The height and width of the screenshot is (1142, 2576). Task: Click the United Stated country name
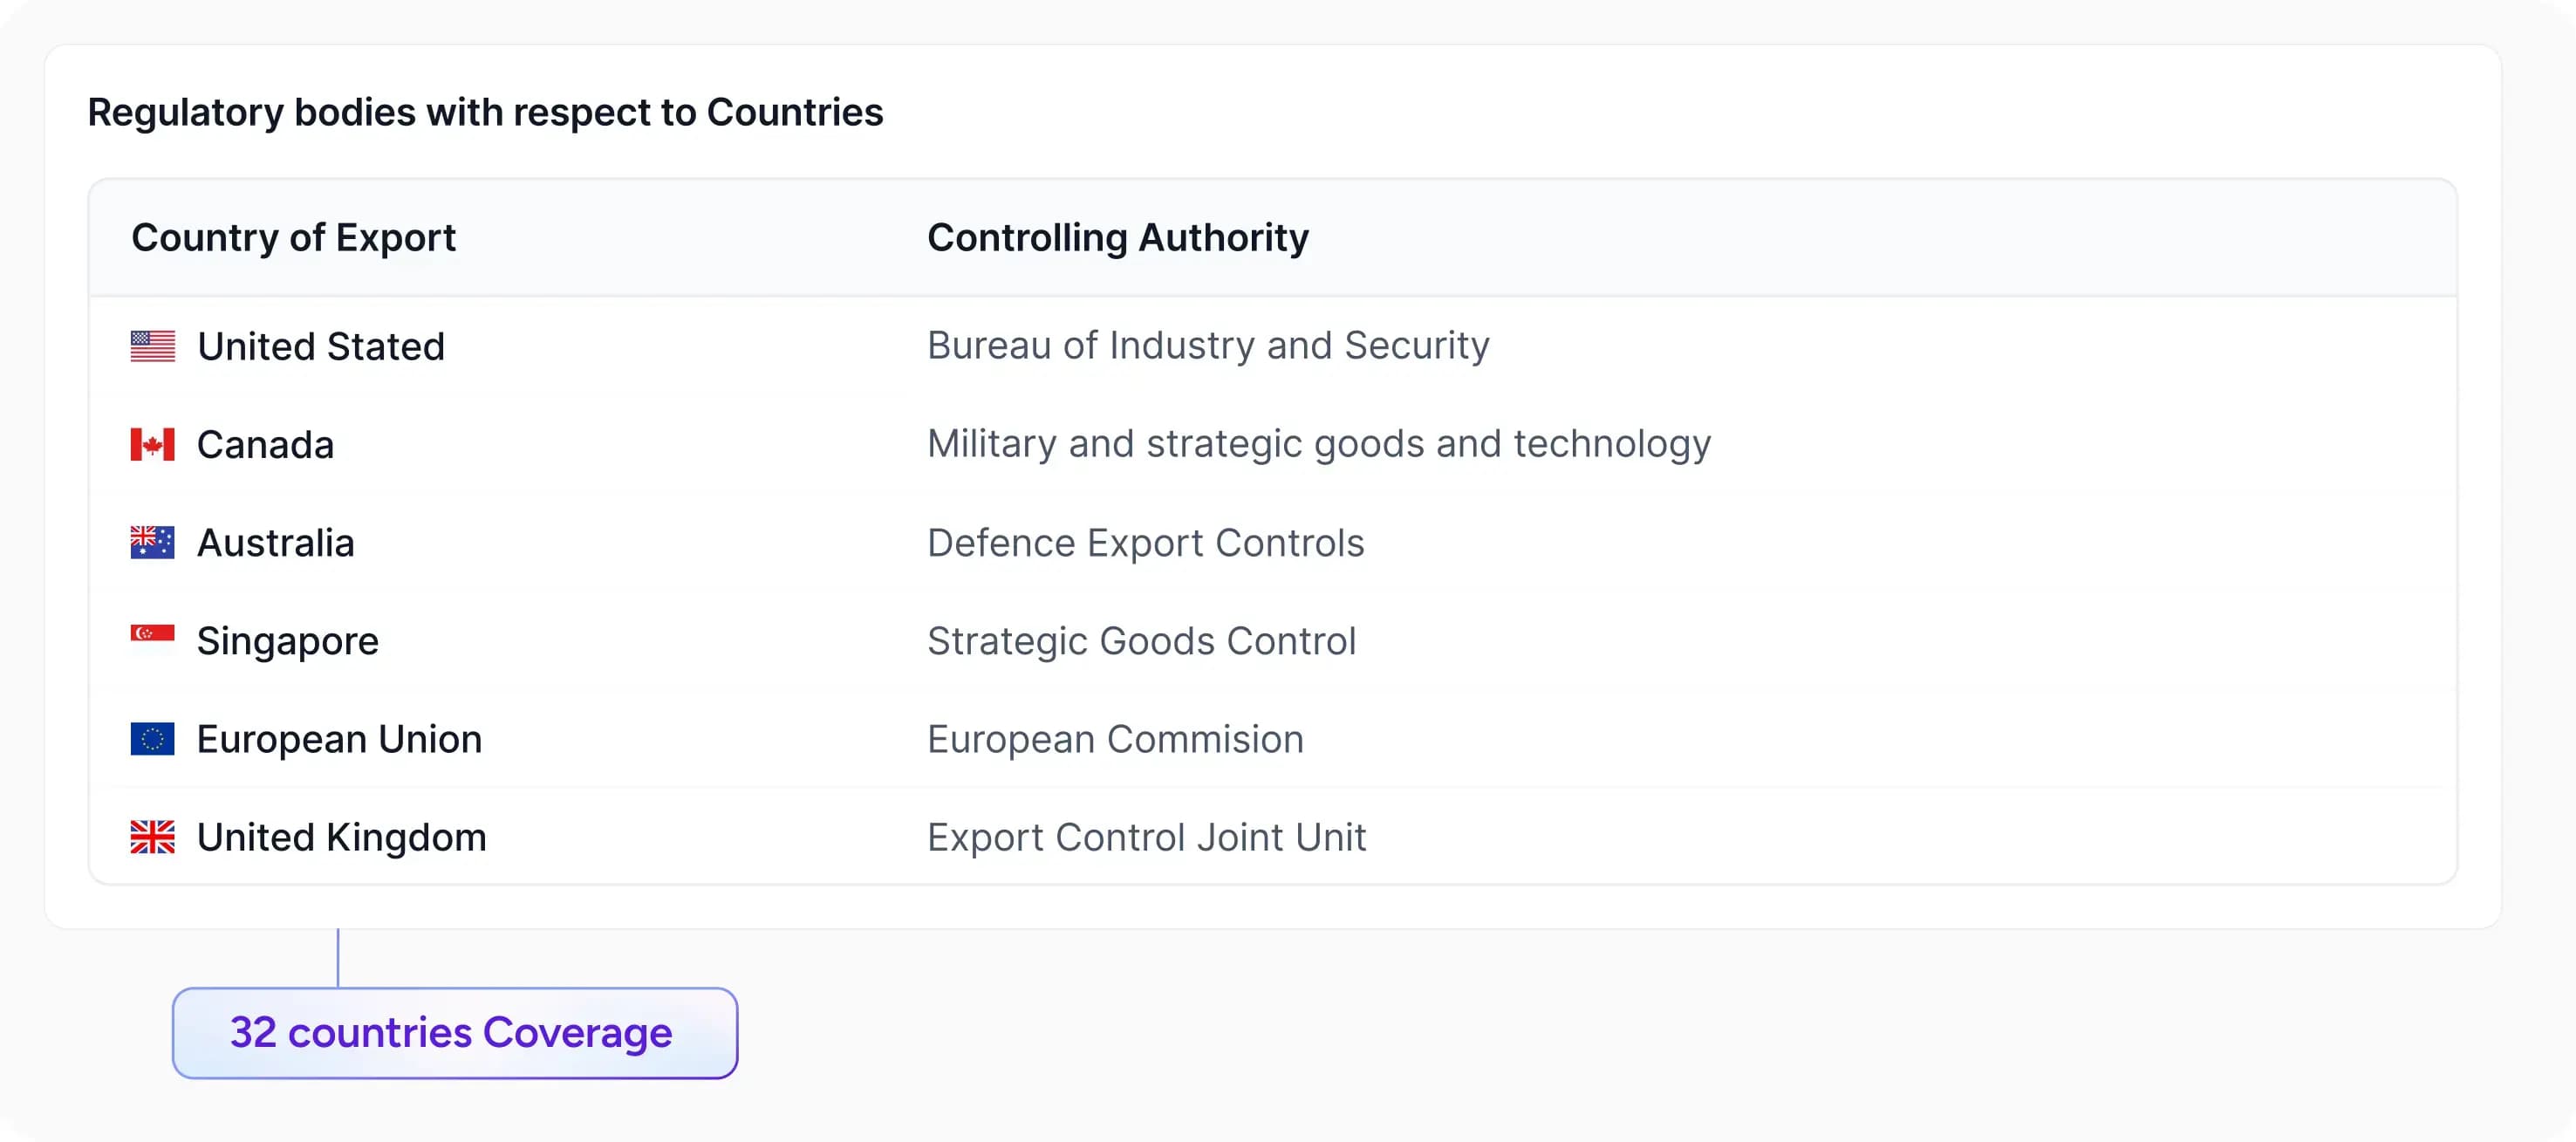click(320, 347)
